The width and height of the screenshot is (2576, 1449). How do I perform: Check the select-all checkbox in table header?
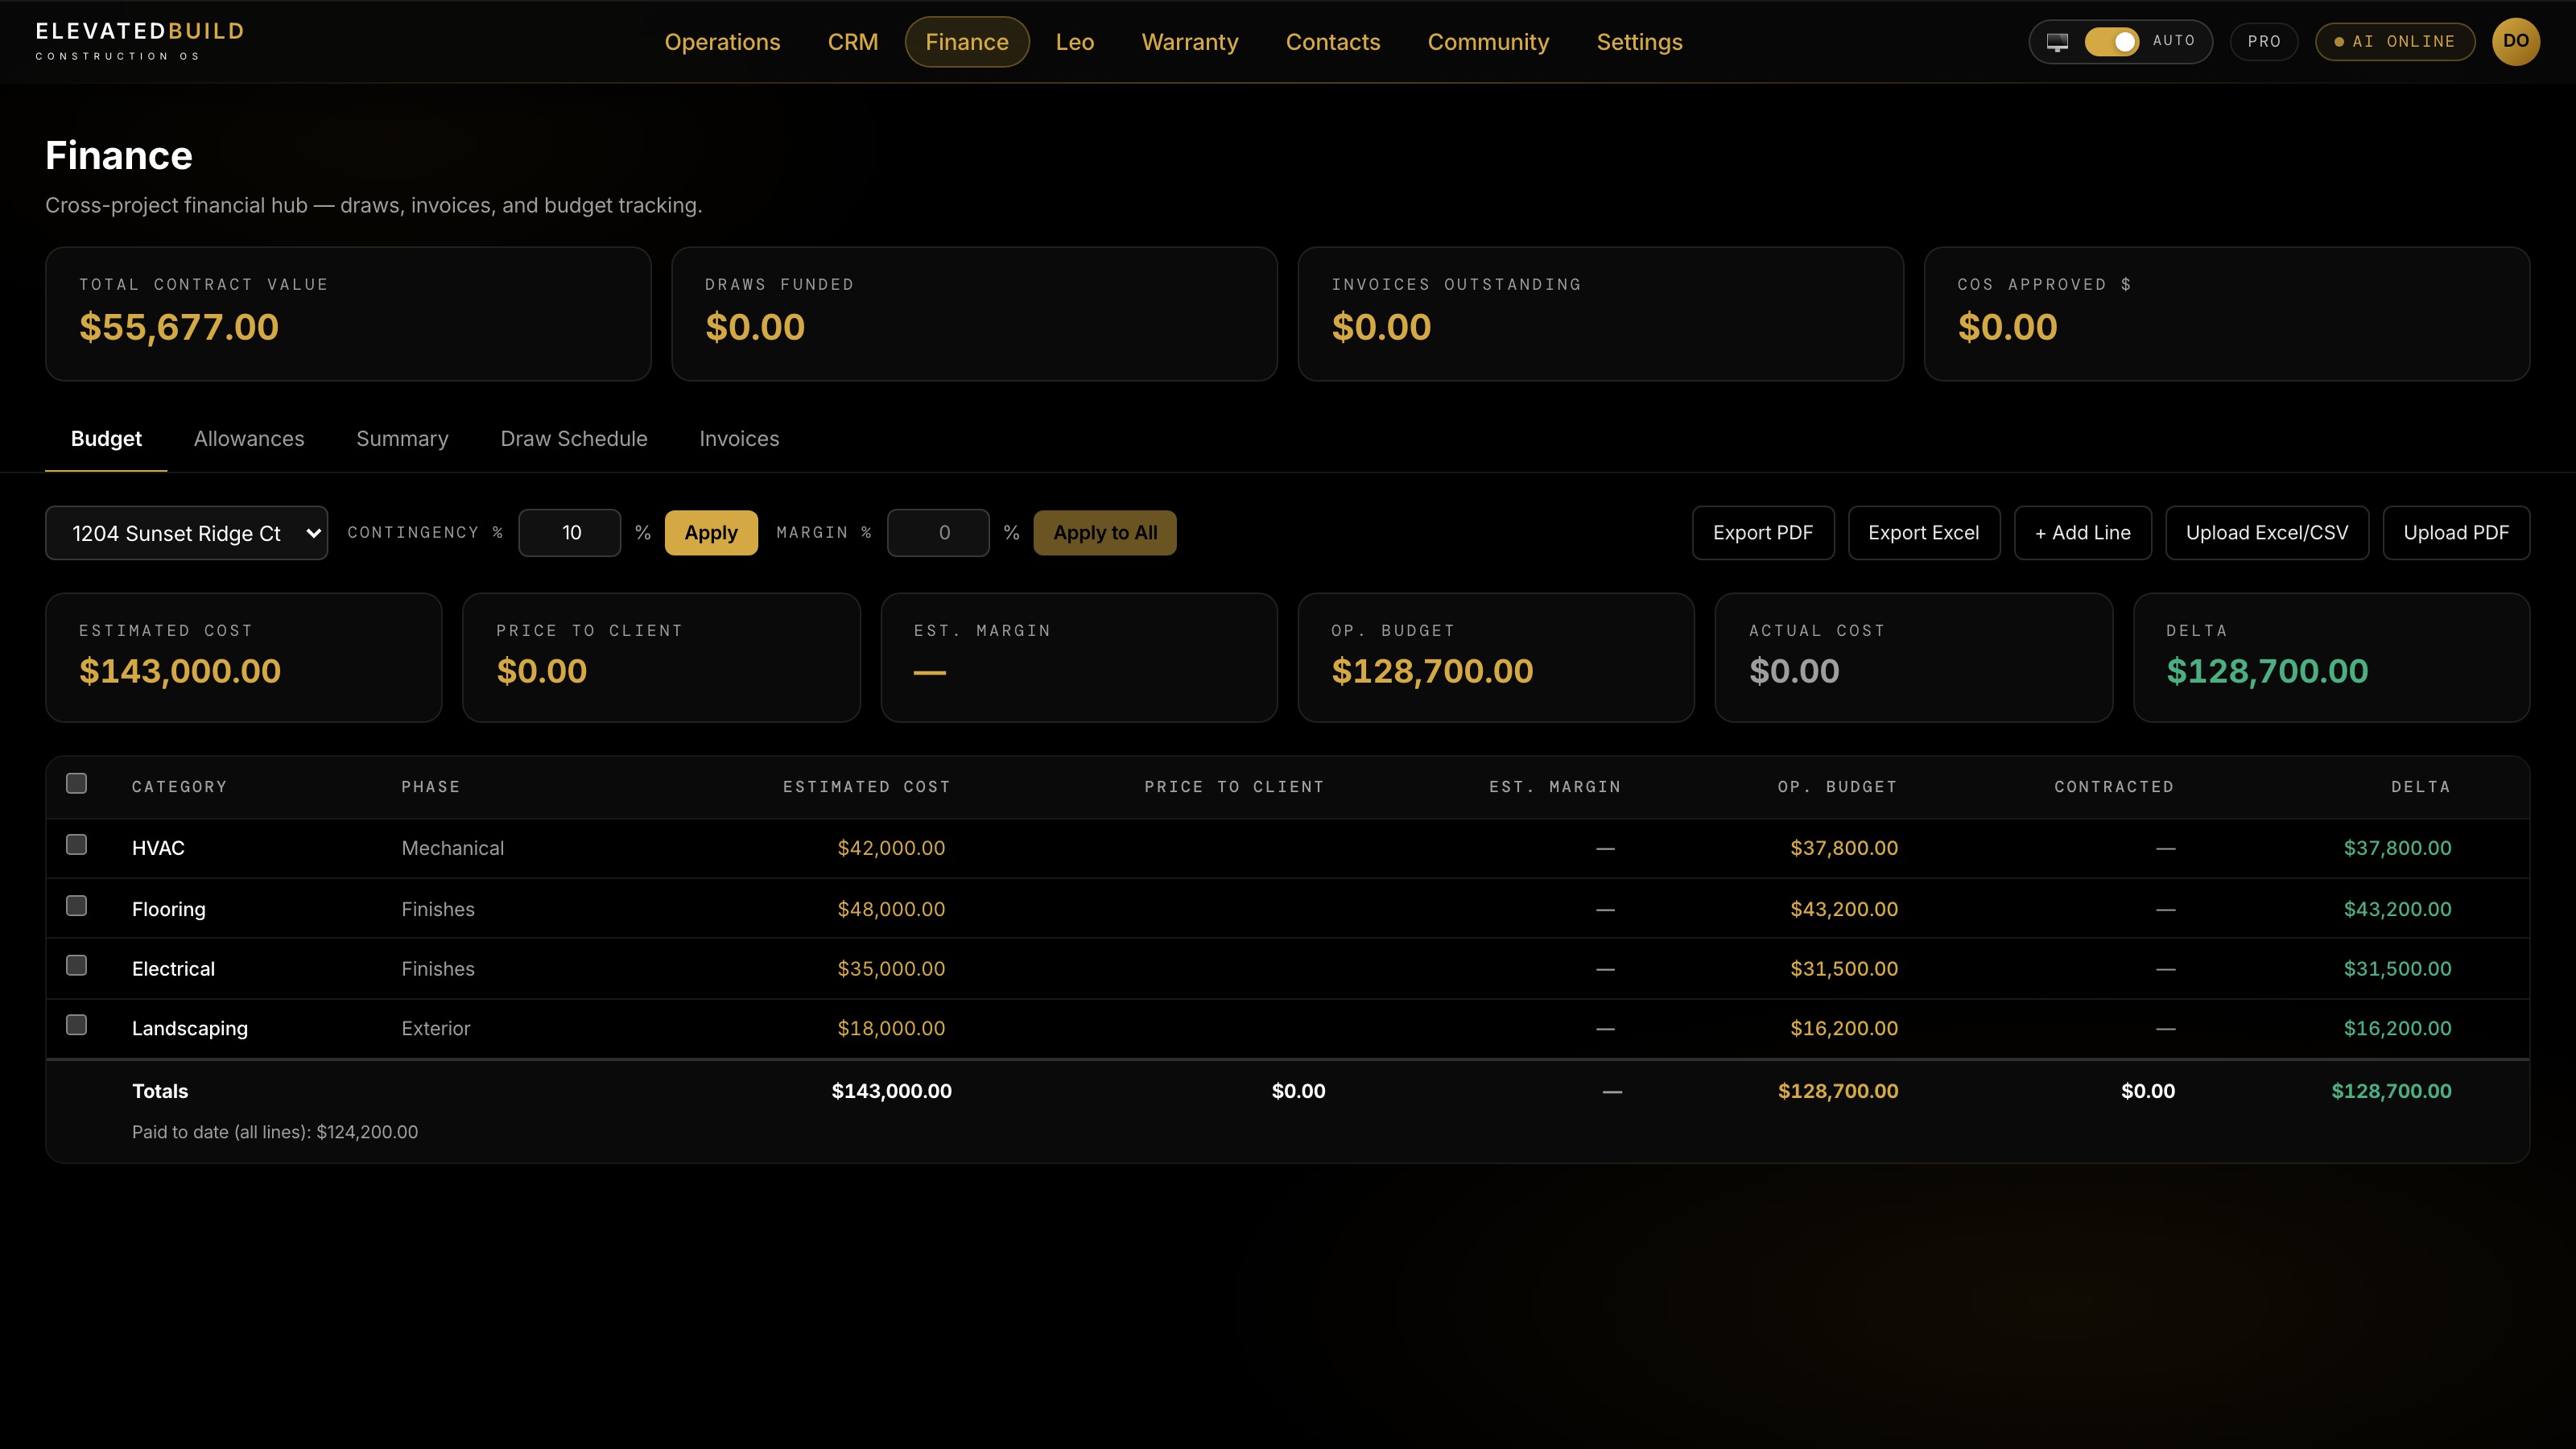[76, 783]
